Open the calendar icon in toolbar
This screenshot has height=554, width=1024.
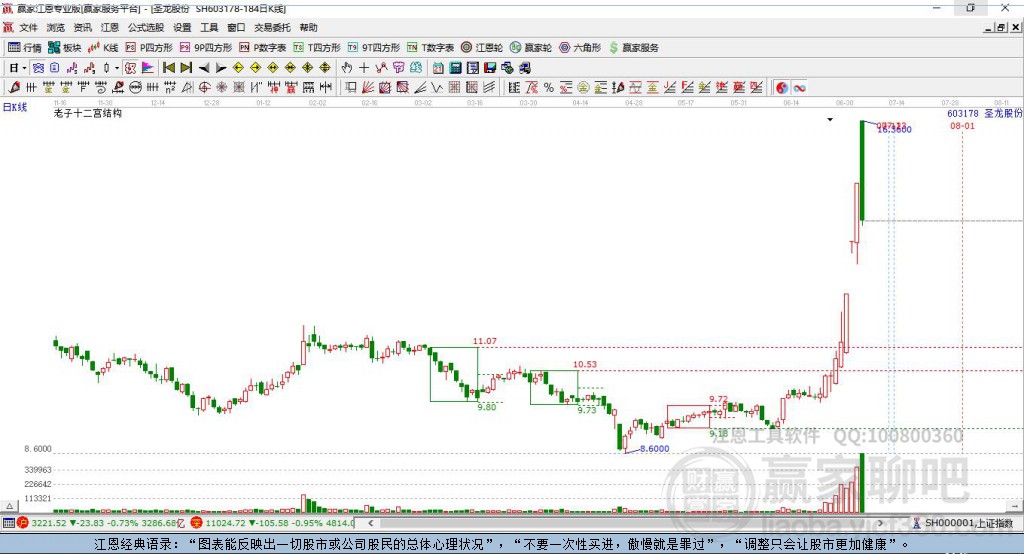pos(438,68)
